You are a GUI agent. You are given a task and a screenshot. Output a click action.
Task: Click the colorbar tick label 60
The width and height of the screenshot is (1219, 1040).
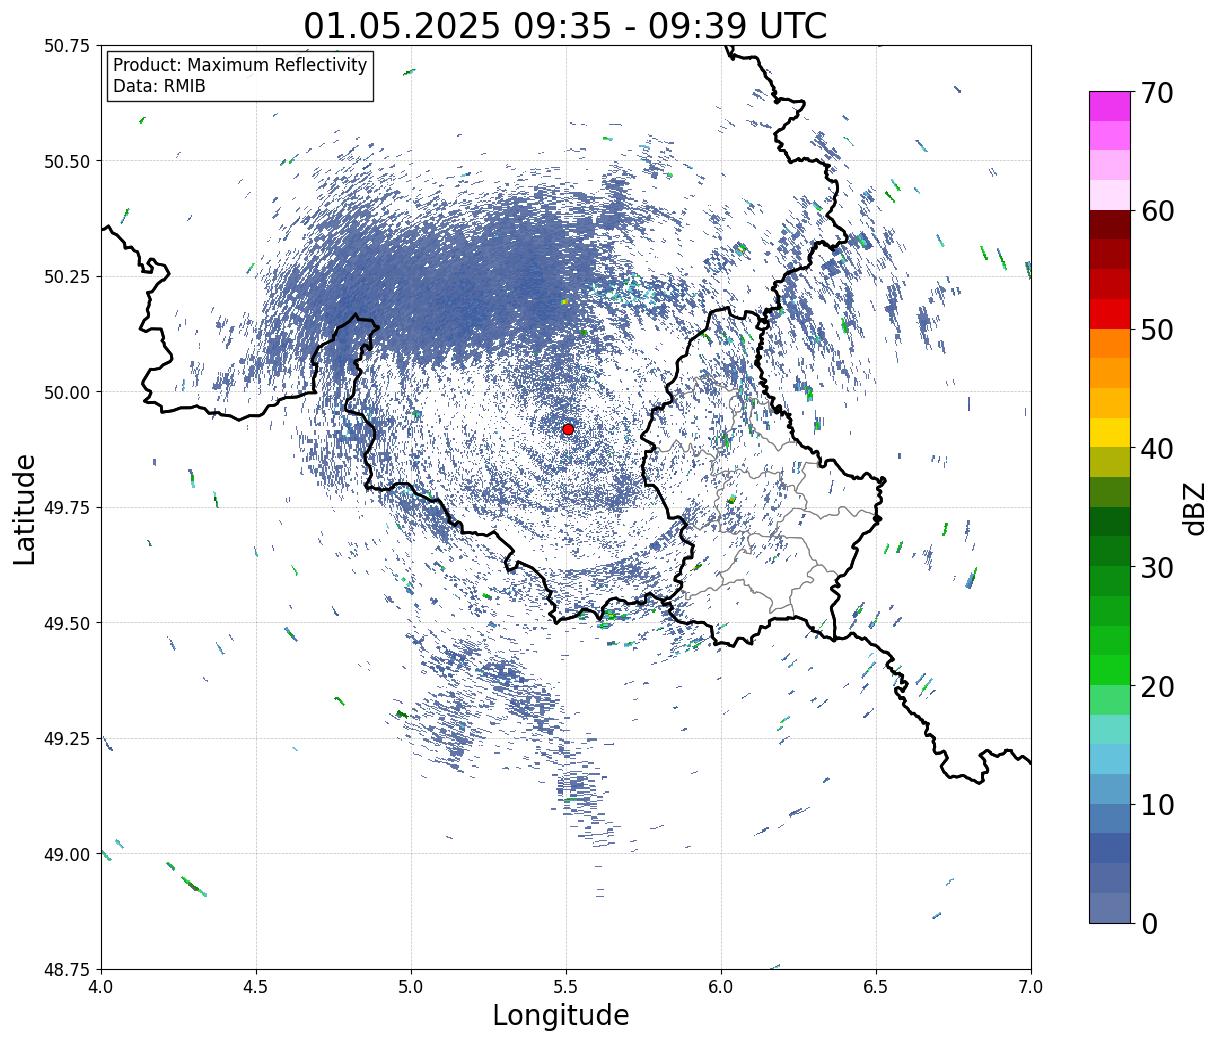(1157, 211)
